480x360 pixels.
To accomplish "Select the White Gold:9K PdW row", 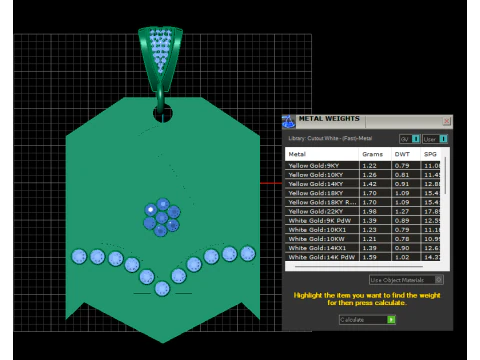I will click(363, 221).
